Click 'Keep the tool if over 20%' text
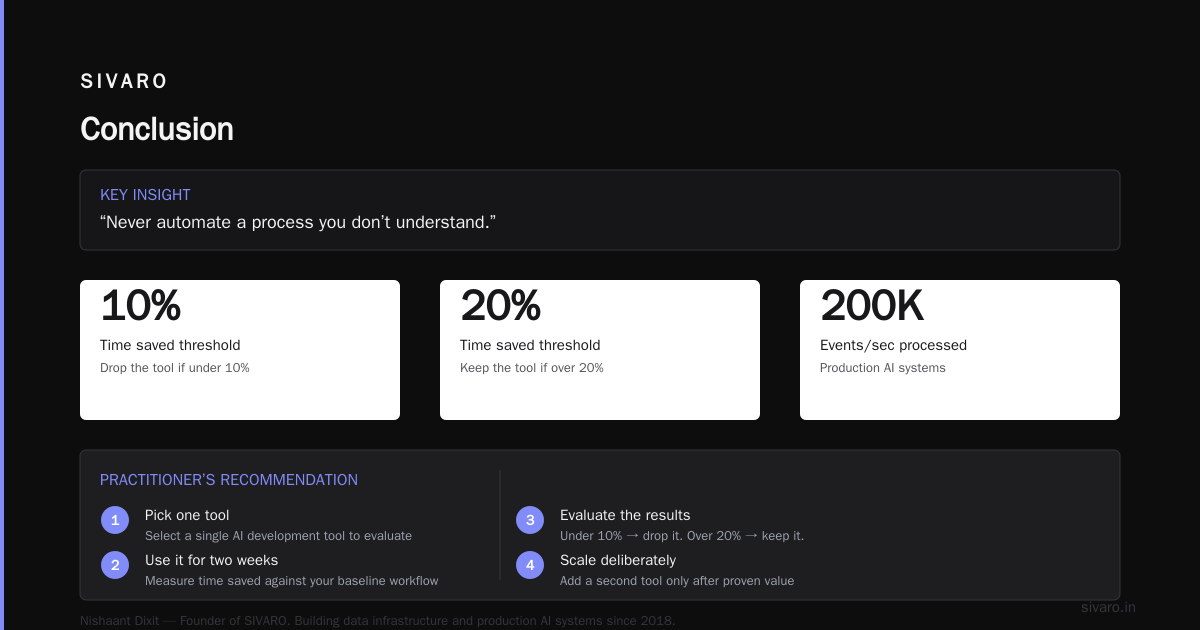 coord(532,368)
